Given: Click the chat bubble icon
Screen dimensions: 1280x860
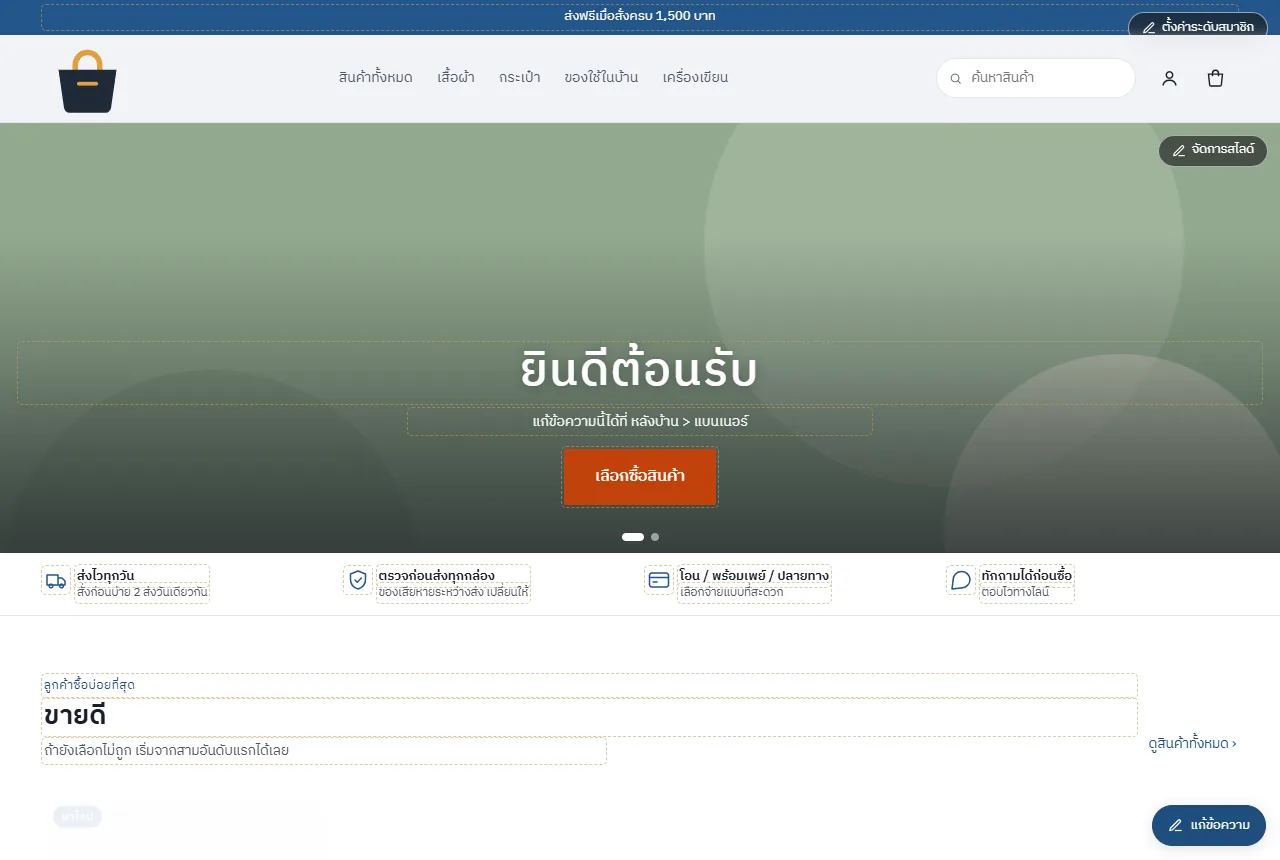Looking at the screenshot, I should click(961, 580).
